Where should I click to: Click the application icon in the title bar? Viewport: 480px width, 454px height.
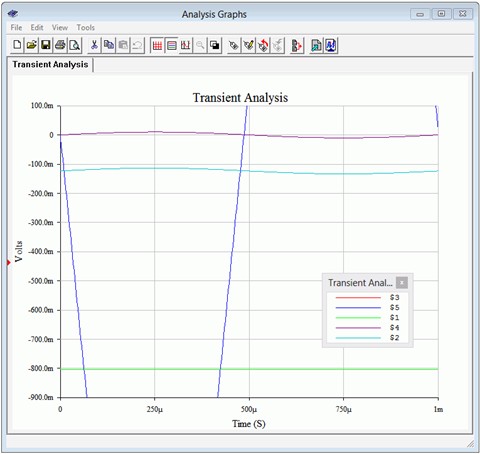[x=13, y=14]
